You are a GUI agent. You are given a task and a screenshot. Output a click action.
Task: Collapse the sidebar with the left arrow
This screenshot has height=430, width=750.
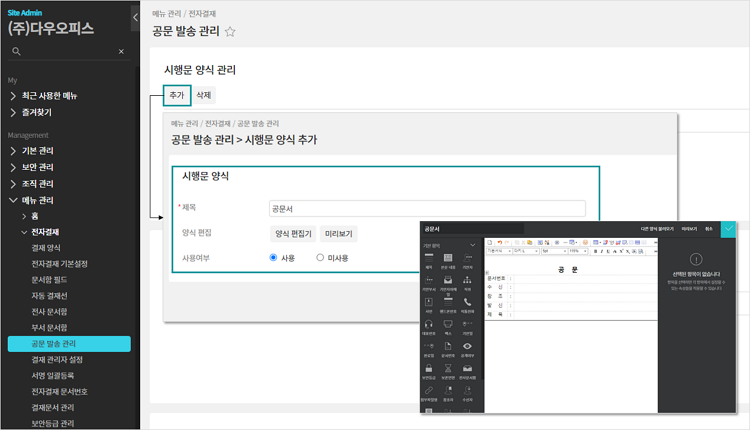tap(135, 18)
